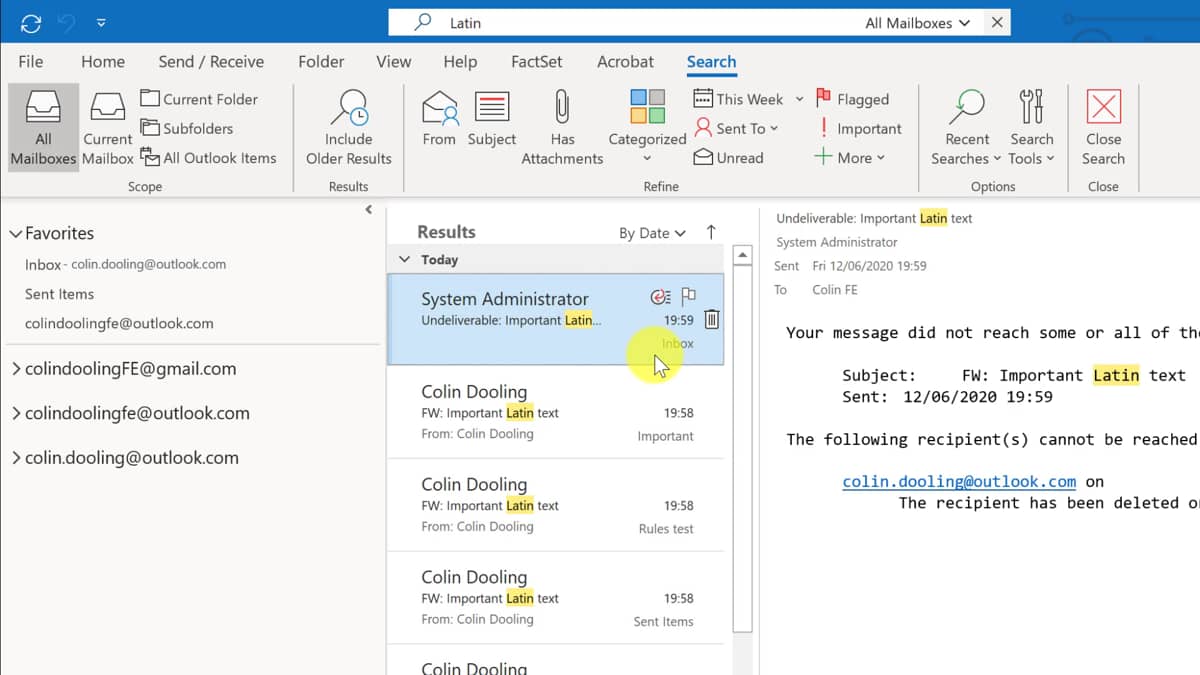This screenshot has width=1200, height=675.
Task: Choose Current Folder scope
Action: pos(199,99)
